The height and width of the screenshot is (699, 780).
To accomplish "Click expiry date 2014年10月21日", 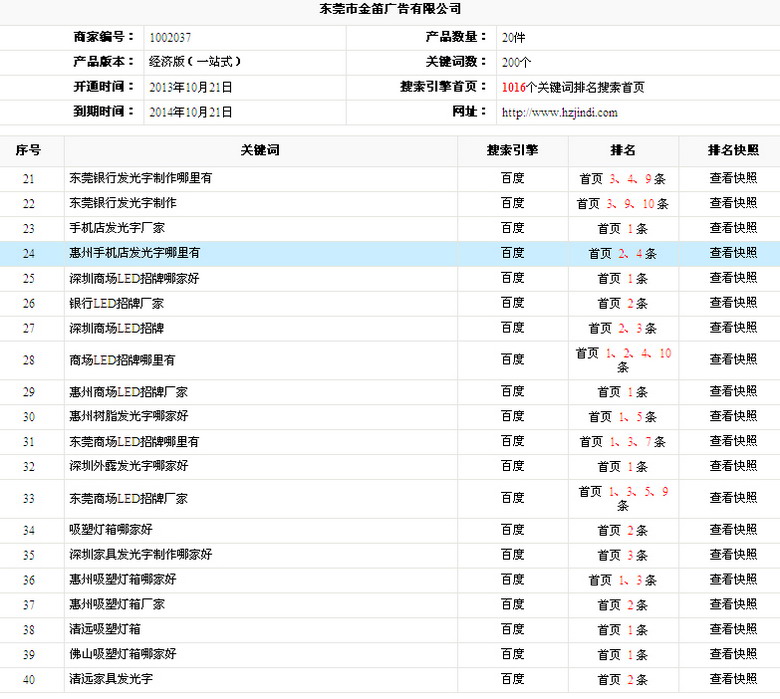I will (191, 112).
